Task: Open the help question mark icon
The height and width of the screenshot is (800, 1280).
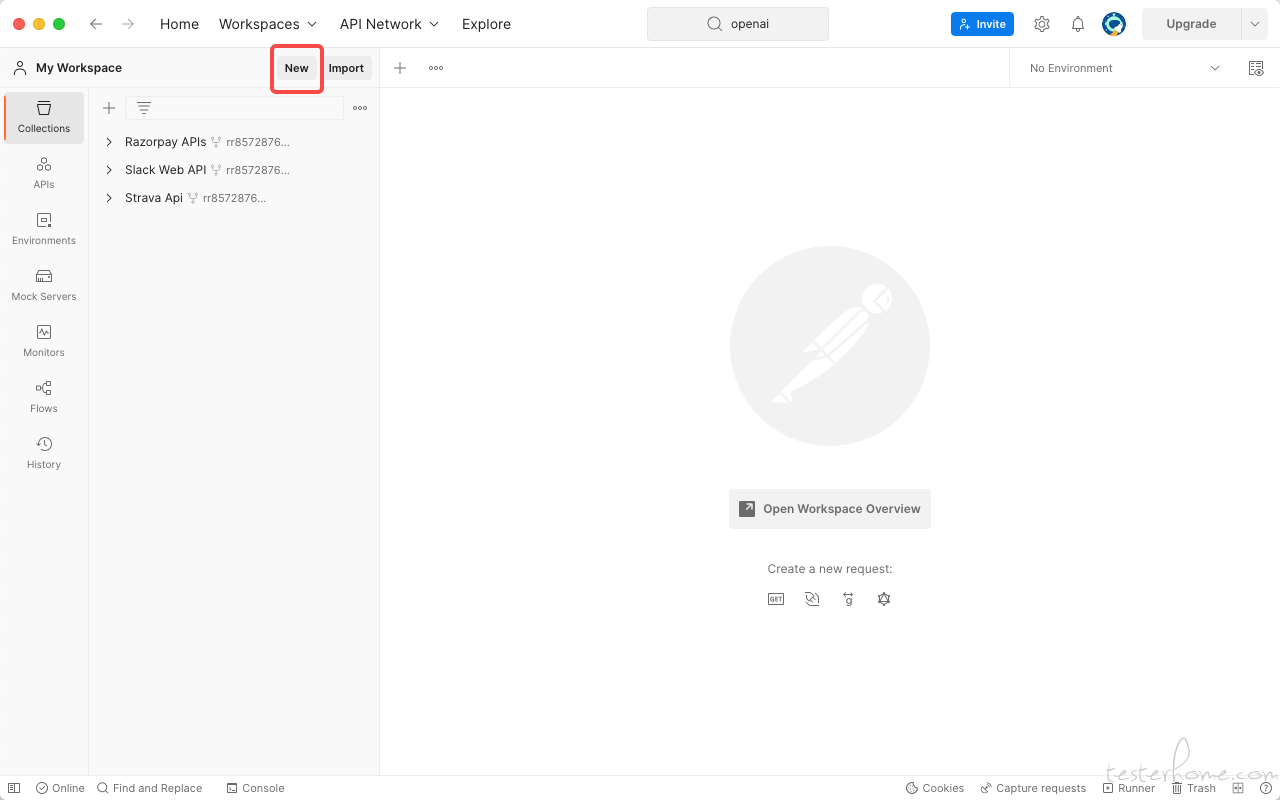Action: click(x=1266, y=788)
